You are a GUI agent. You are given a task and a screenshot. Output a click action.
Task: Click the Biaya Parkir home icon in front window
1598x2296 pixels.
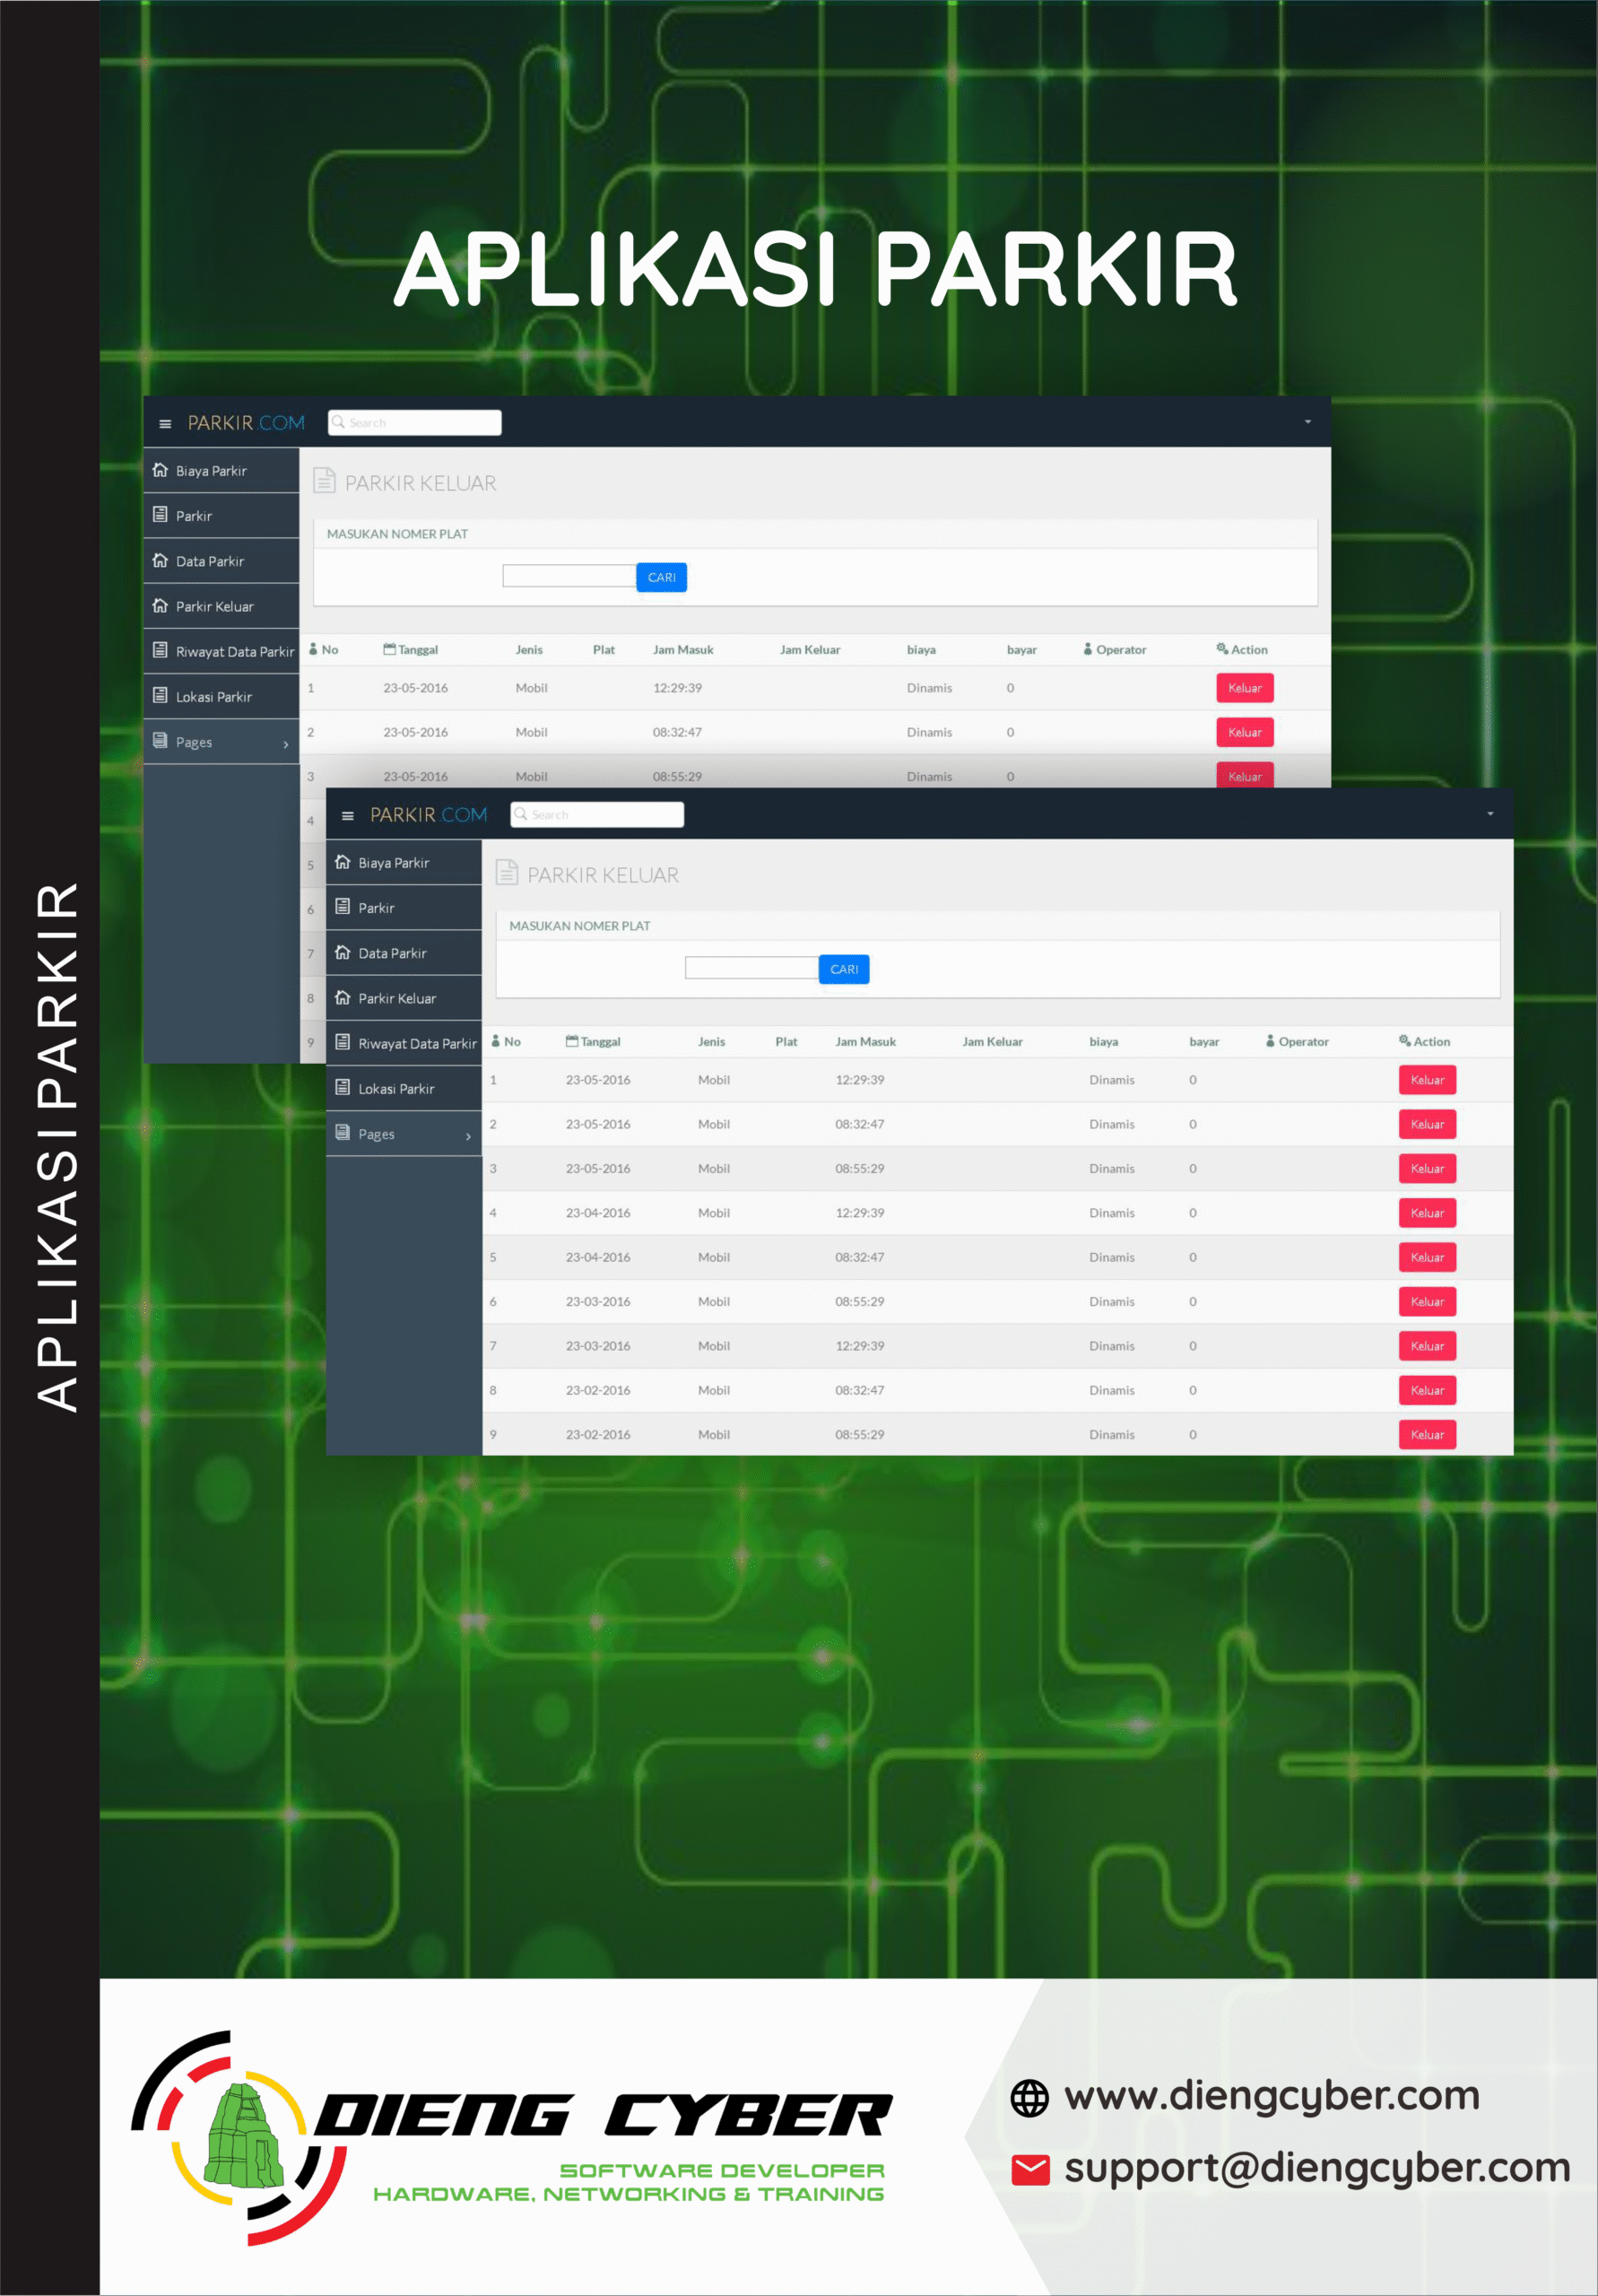(x=343, y=862)
